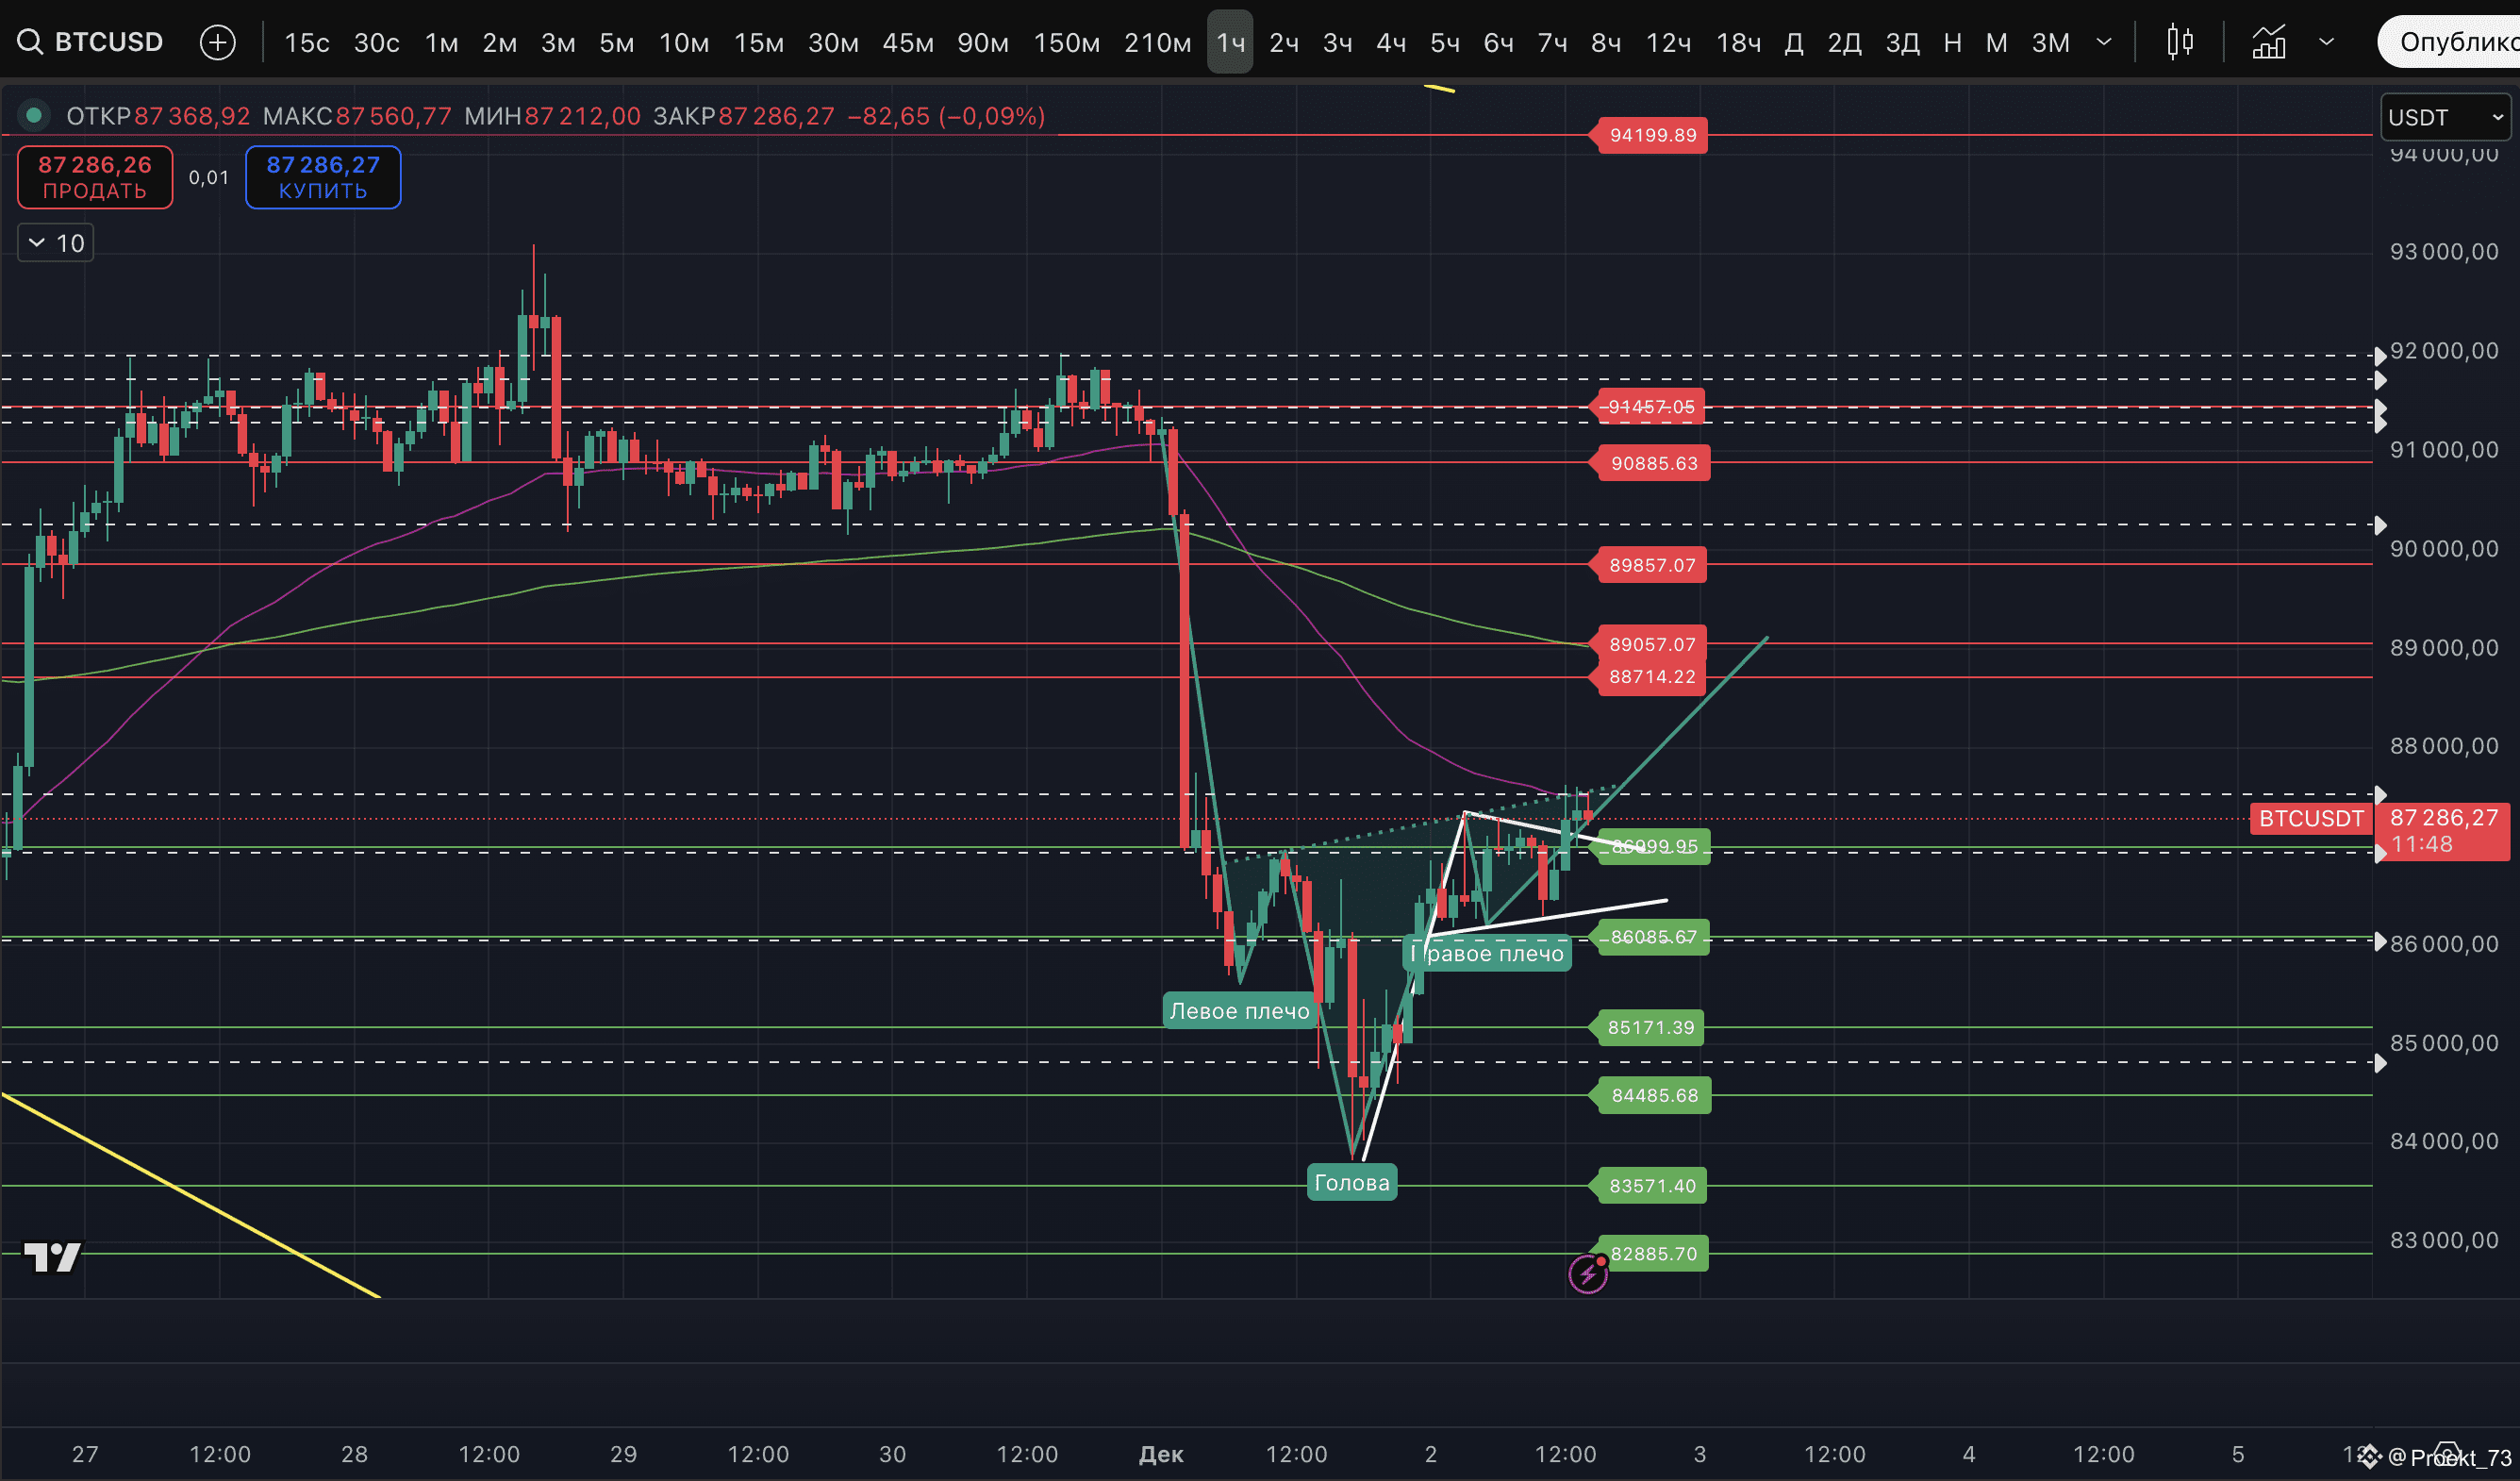This screenshot has height=1481, width=2520.
Task: Open the candlestick chart type selector
Action: click(2180, 42)
